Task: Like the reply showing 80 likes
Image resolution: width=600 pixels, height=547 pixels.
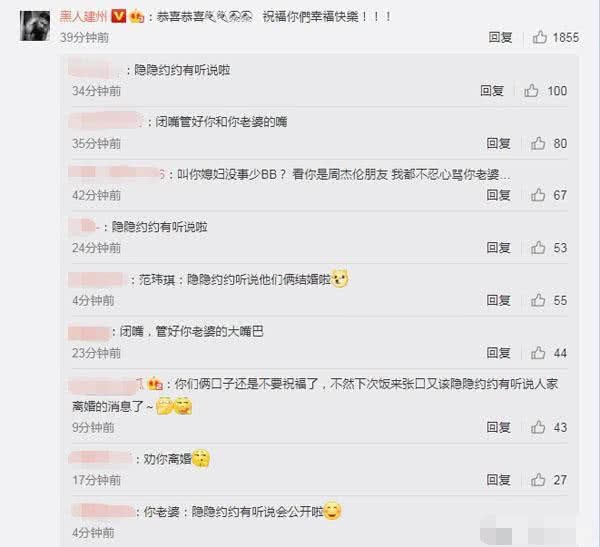Action: [538, 143]
